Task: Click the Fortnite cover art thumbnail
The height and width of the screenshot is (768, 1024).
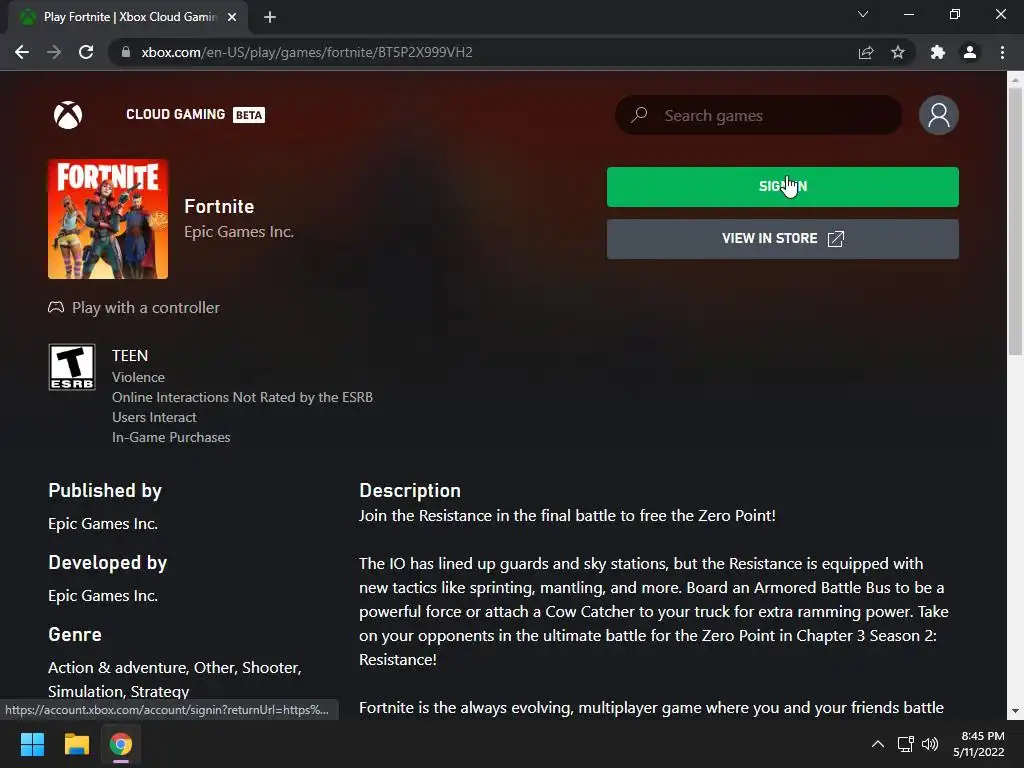Action: (x=108, y=219)
